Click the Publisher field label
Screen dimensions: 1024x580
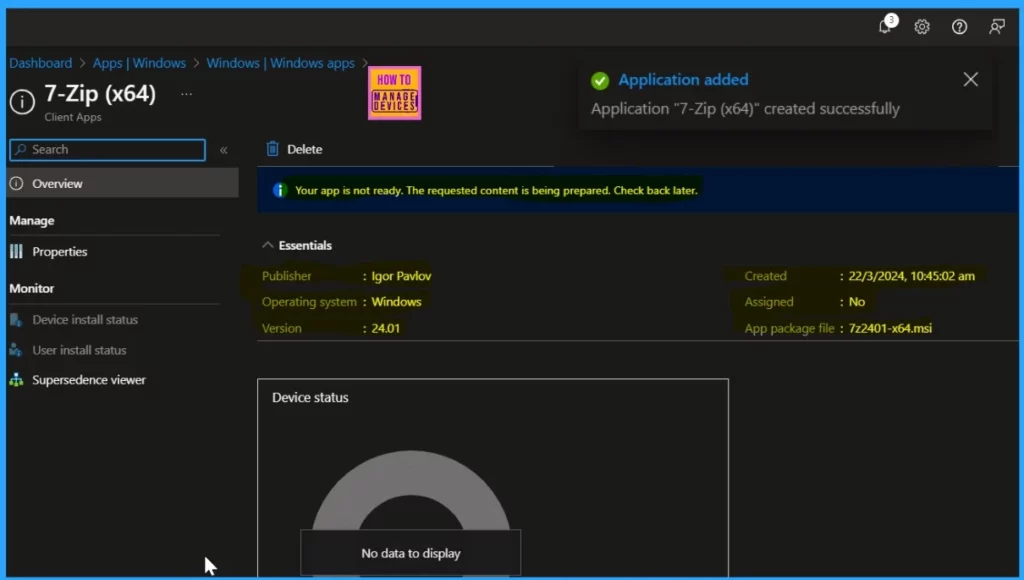286,276
